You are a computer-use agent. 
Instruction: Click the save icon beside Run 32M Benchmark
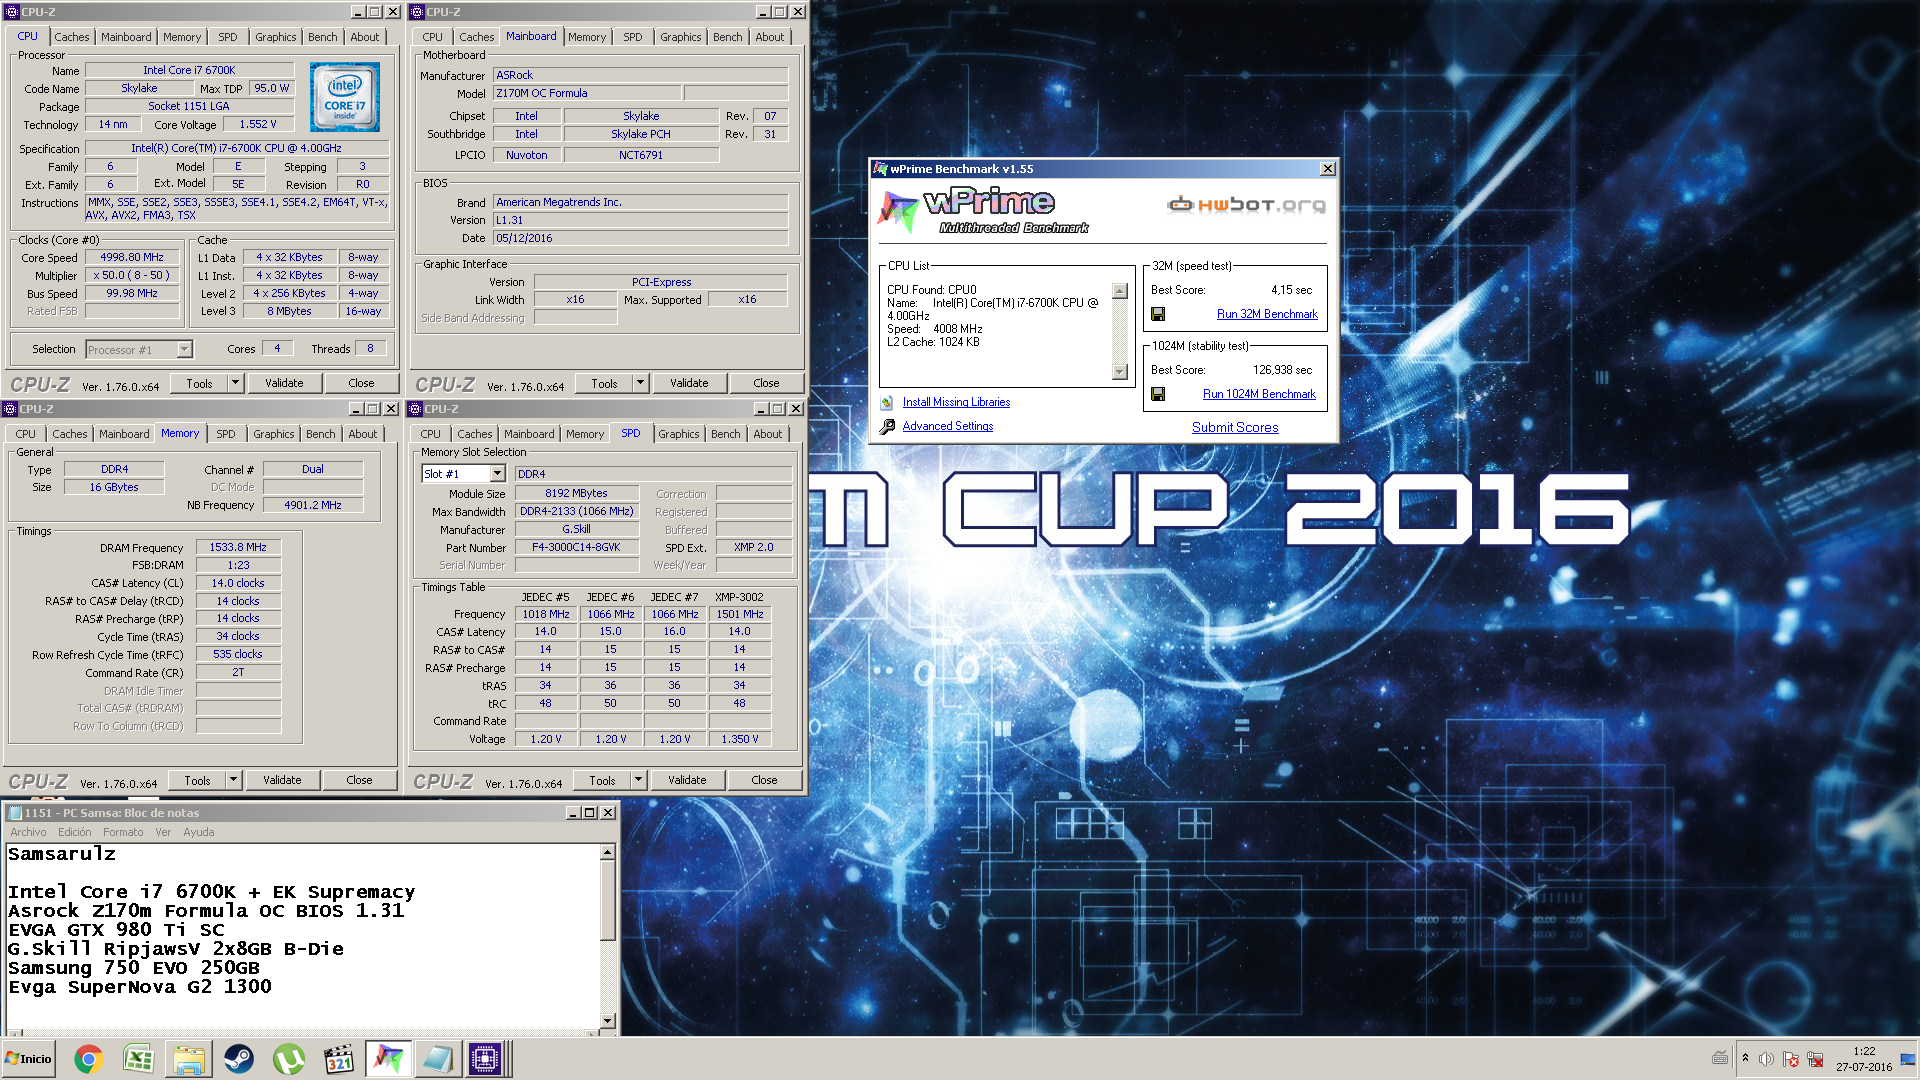[x=1158, y=314]
